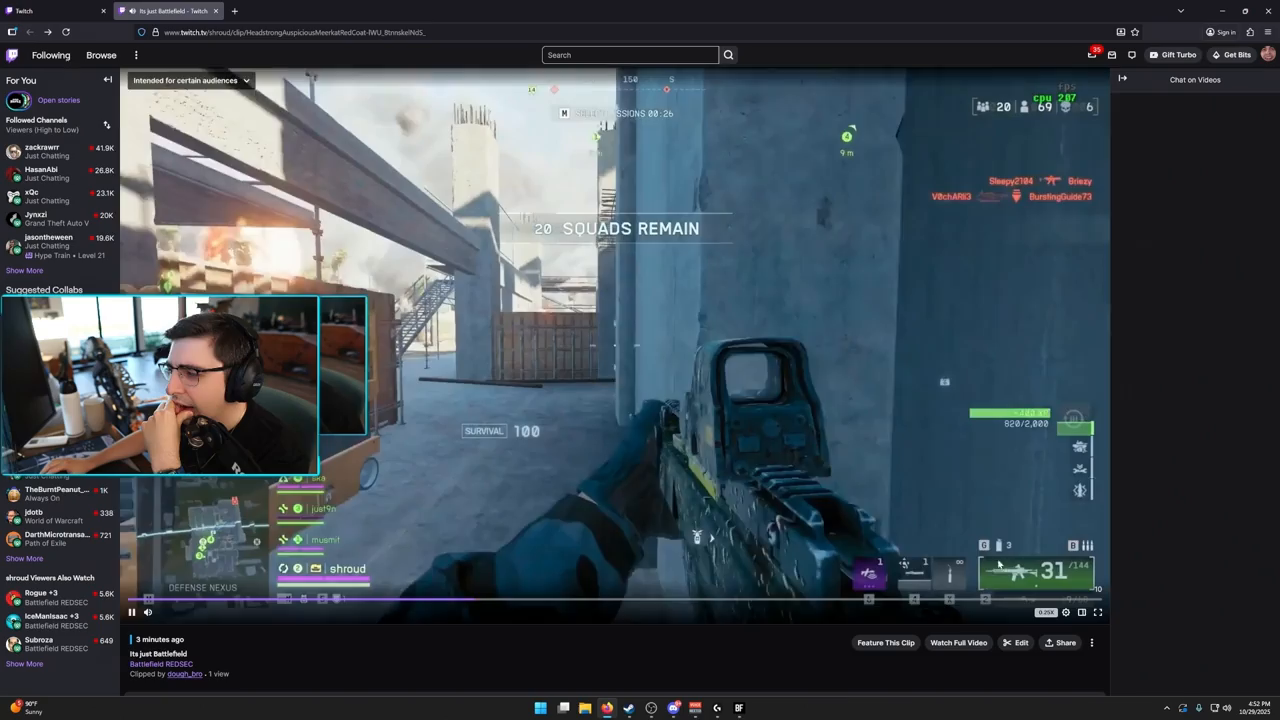The image size is (1280, 720).
Task: Open the Whispers envelope icon
Action: point(1112,55)
